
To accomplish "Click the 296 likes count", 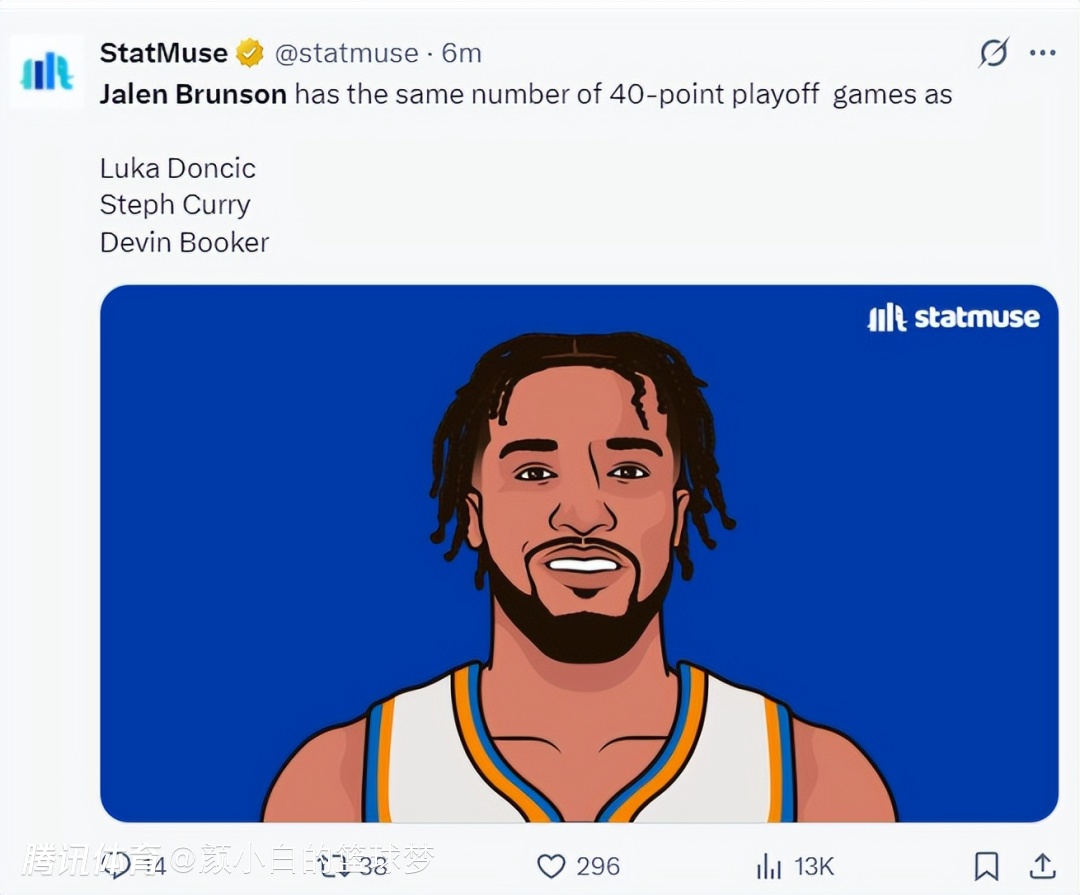I will (598, 866).
